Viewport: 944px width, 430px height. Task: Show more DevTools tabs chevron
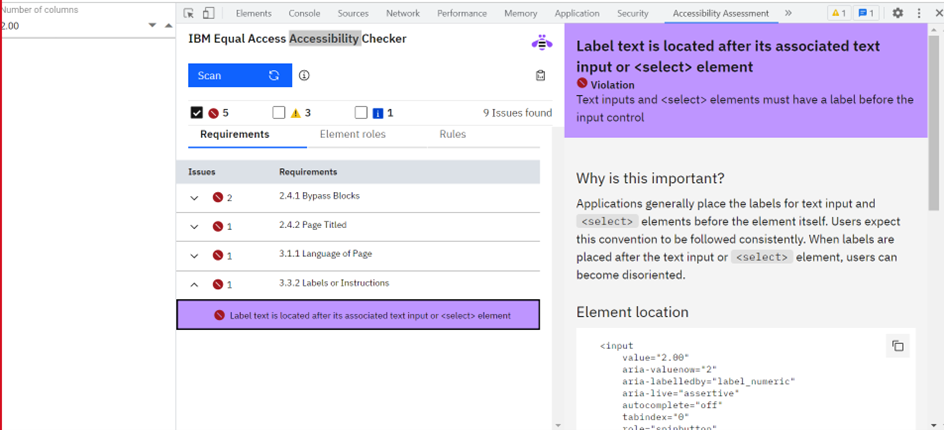pyautogui.click(x=788, y=13)
